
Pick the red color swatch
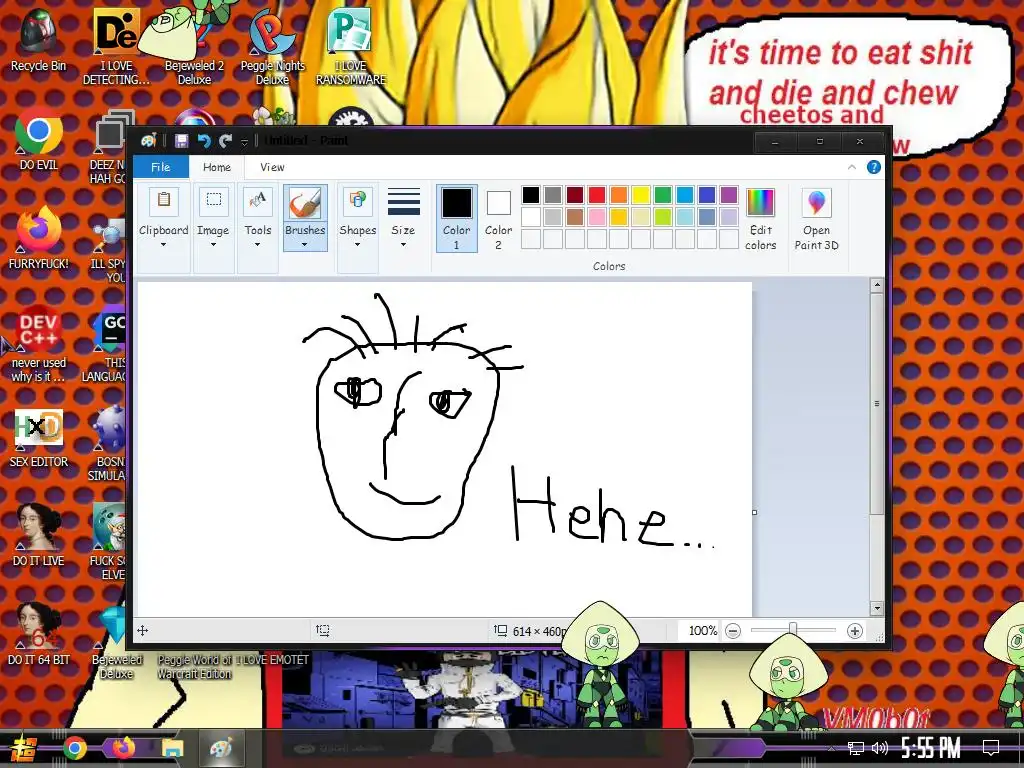tap(597, 195)
